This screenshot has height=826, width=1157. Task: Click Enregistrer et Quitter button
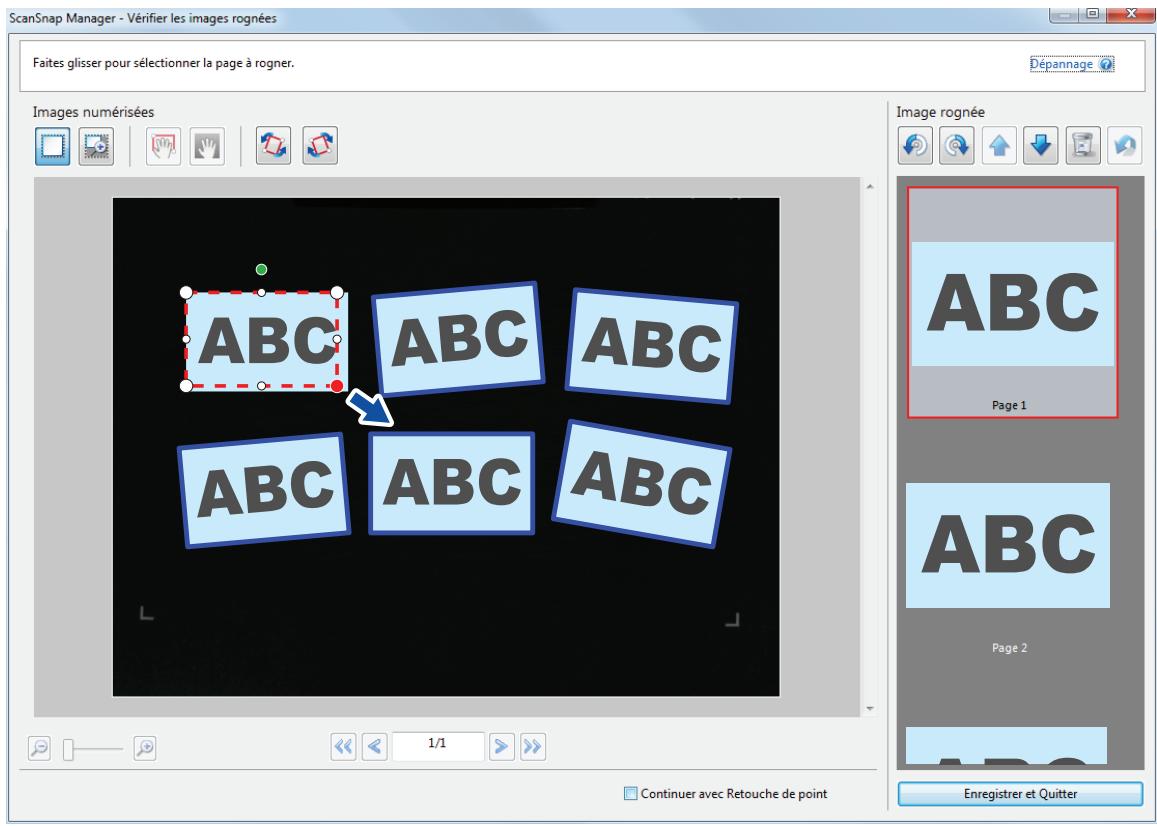tap(1020, 794)
